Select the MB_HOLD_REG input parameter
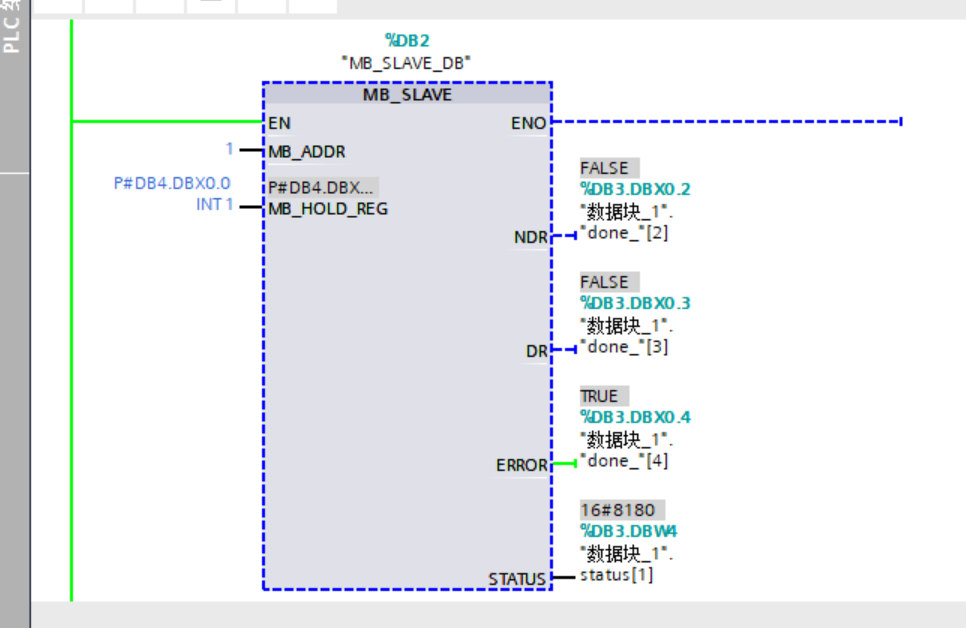Image resolution: width=966 pixels, height=628 pixels. click(327, 209)
